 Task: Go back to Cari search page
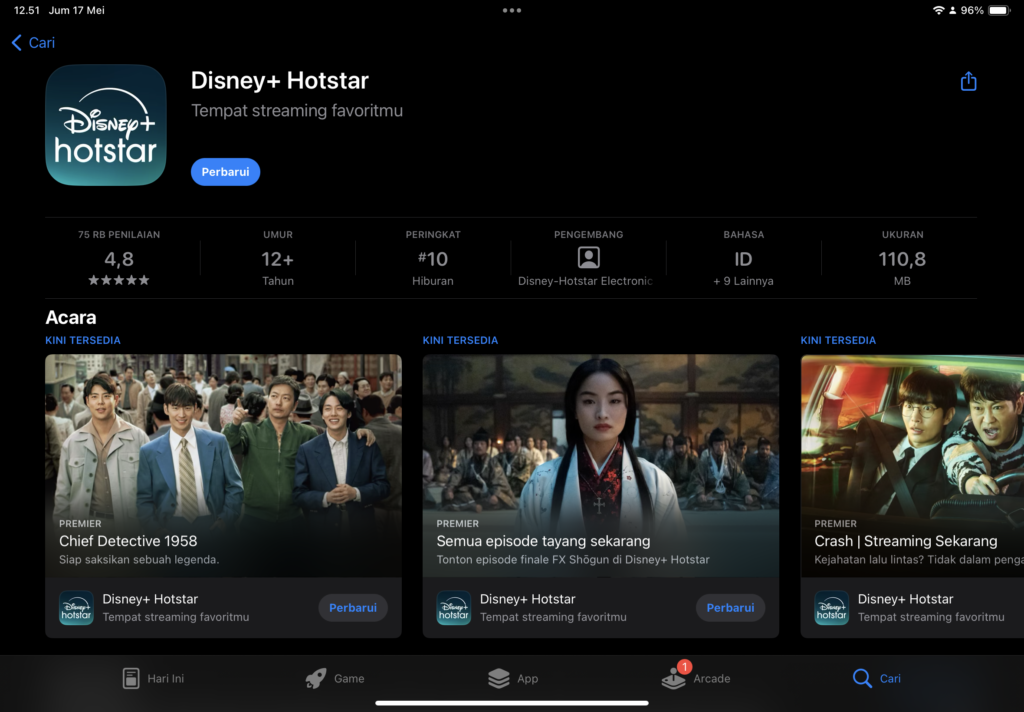point(33,42)
